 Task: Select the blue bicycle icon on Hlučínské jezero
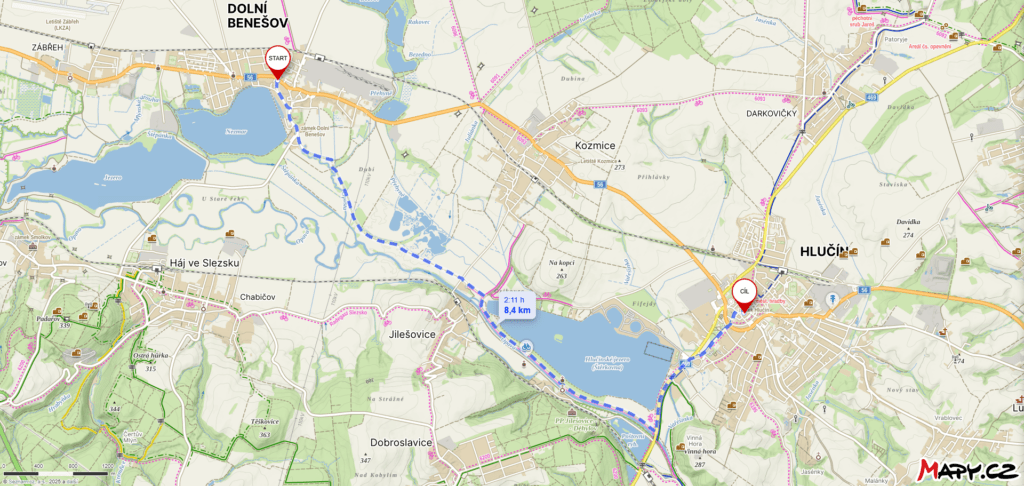coord(524,348)
